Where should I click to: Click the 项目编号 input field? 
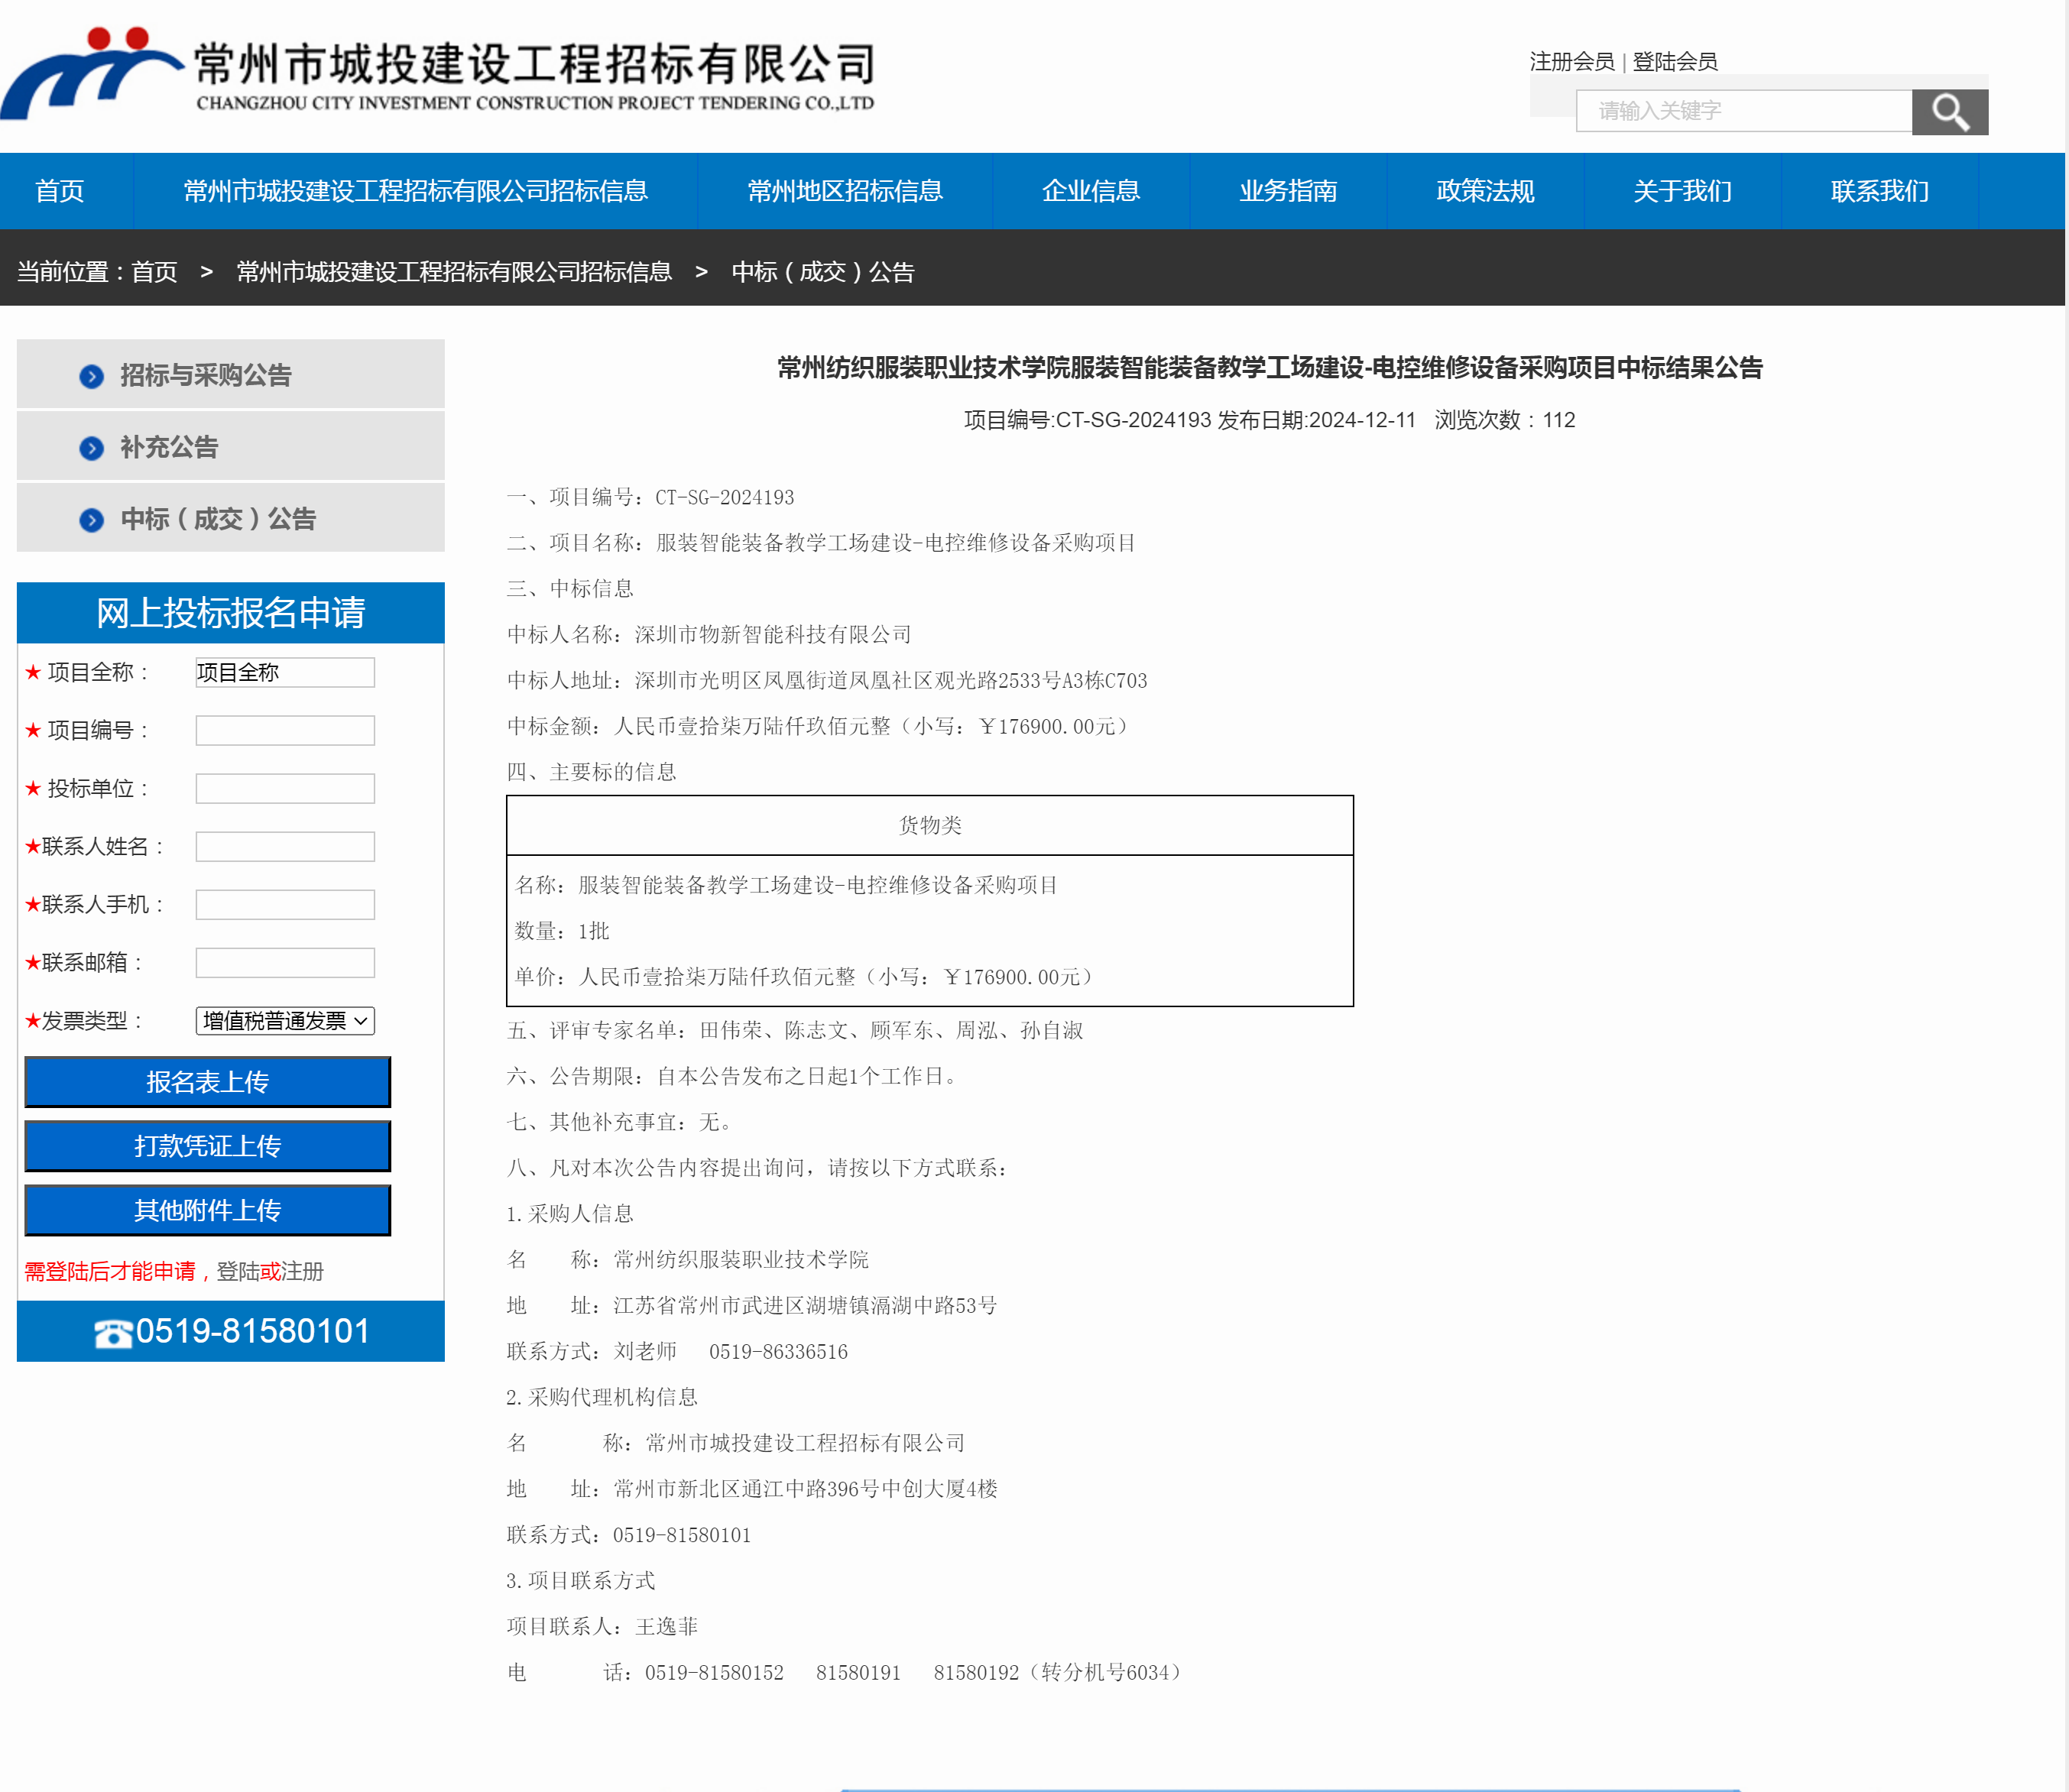point(285,730)
